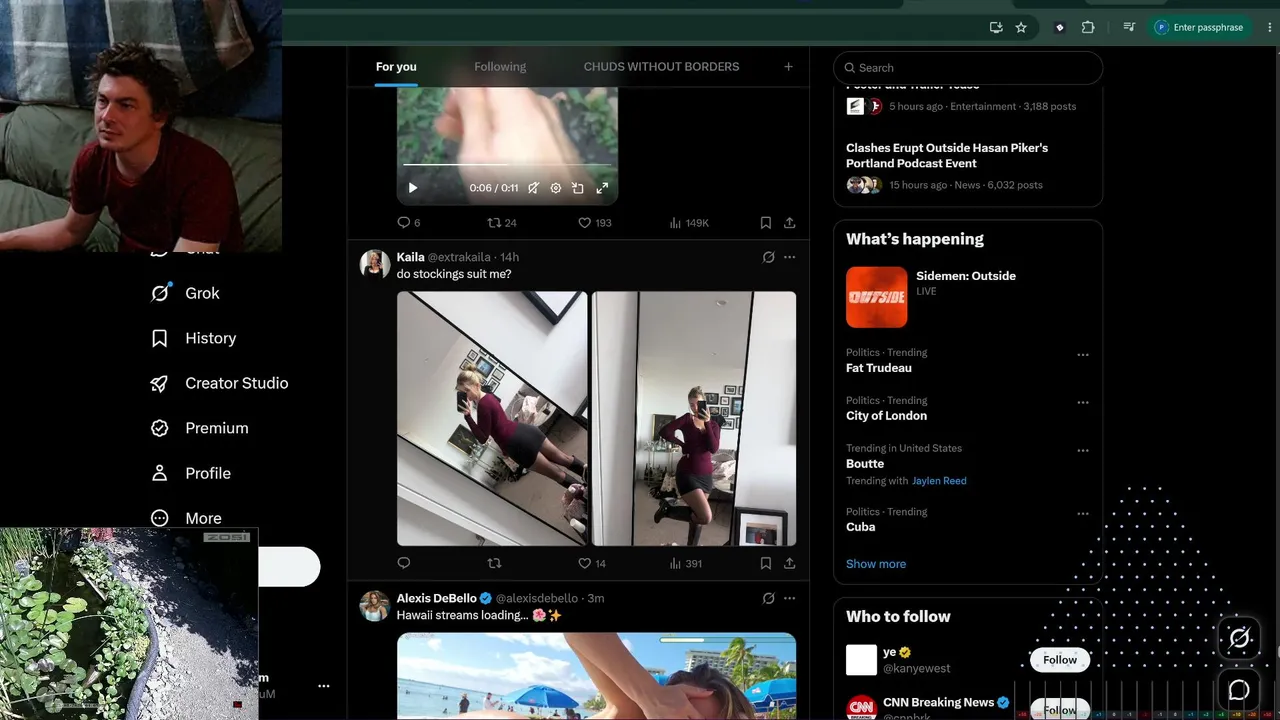Switch to the Following tab
This screenshot has height=720, width=1280.
point(500,67)
